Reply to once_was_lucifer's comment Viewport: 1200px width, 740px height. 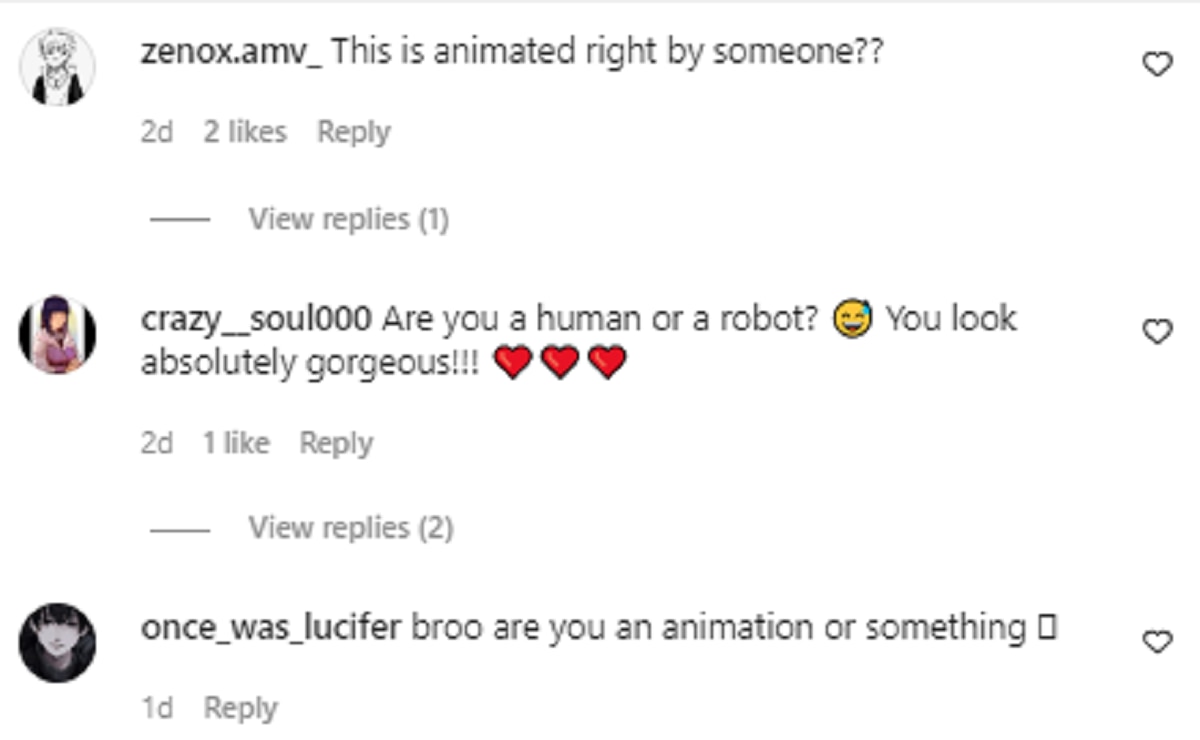pos(240,709)
